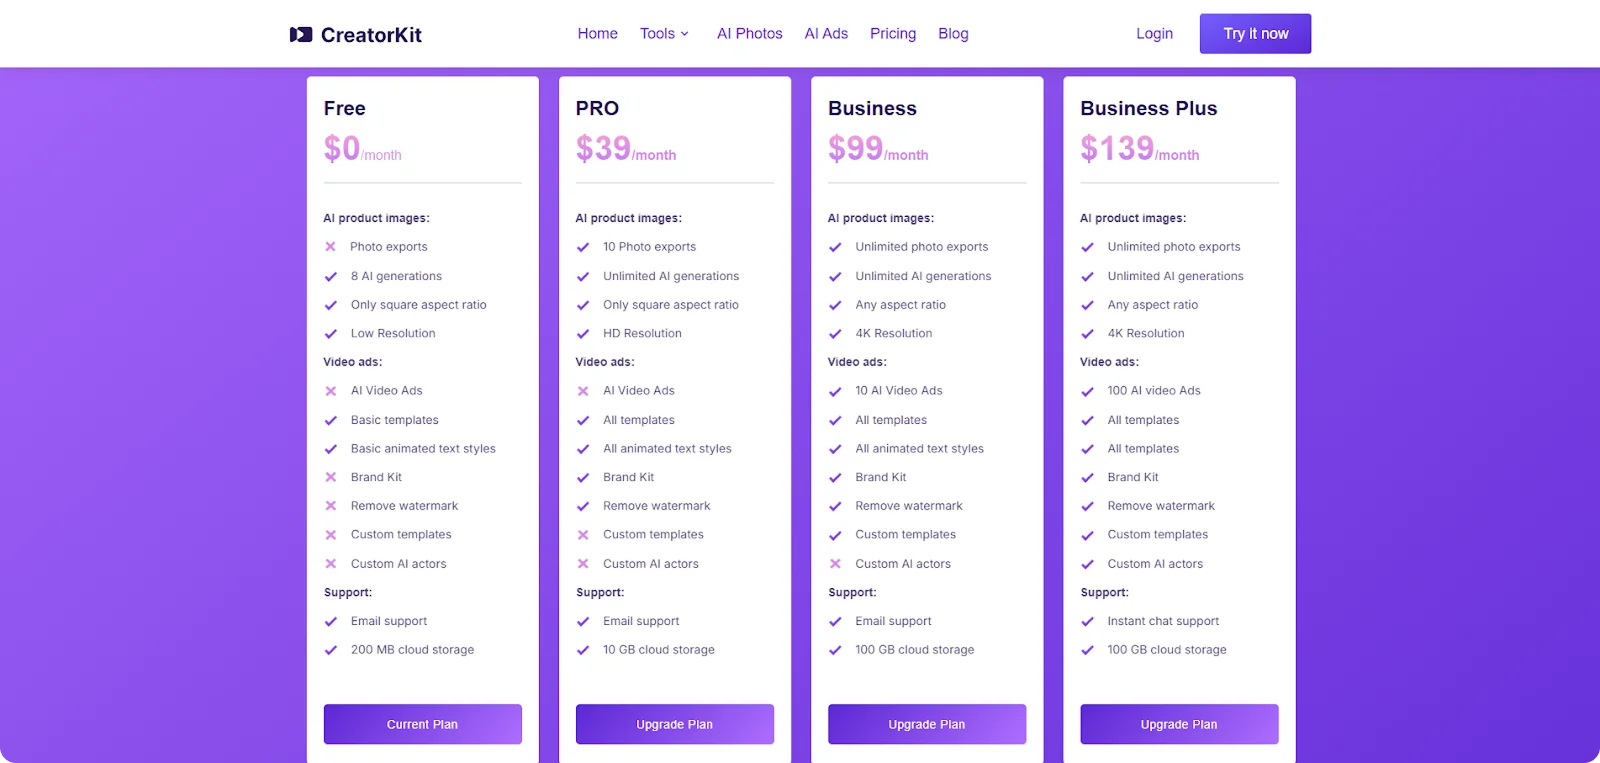Click Current Plan on the Free tier
Viewport: 1600px width, 763px height.
(x=422, y=724)
